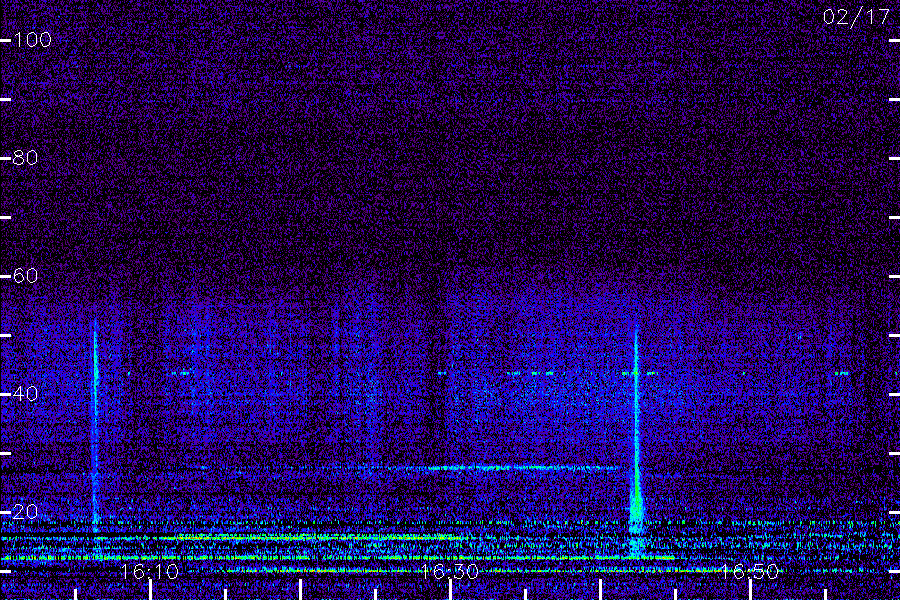Click the 16:10 time label
Screen dimensions: 900x600
tap(150, 571)
